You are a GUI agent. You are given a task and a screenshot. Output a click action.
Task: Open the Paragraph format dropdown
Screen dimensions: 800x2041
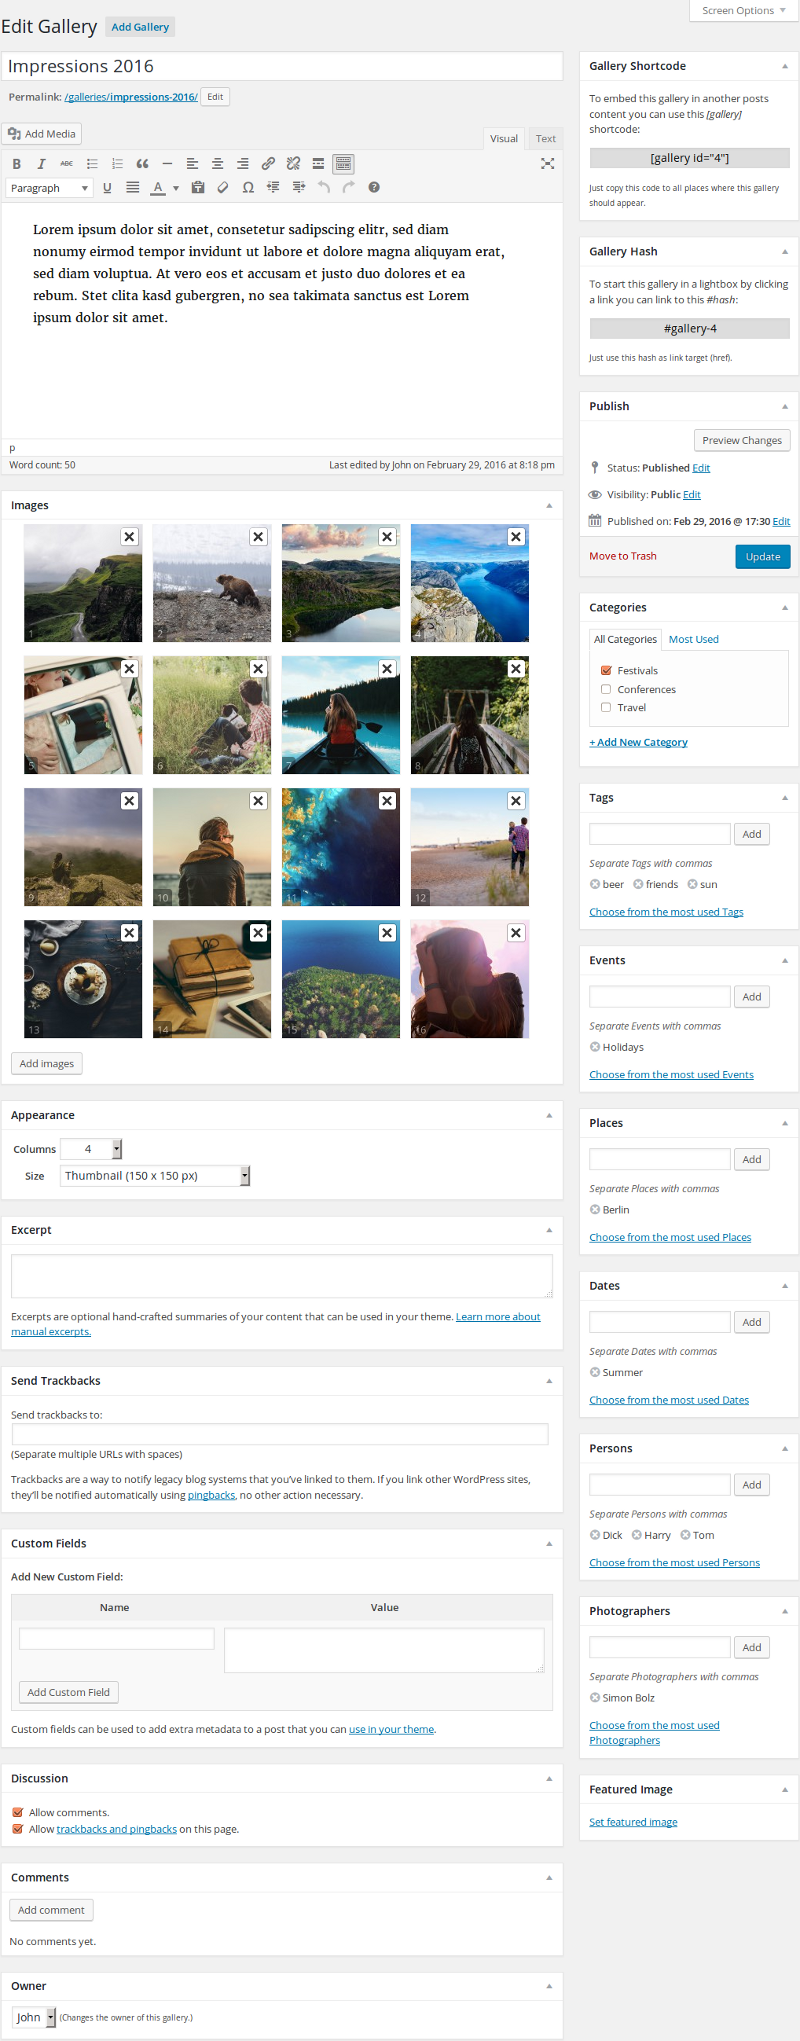(x=49, y=188)
